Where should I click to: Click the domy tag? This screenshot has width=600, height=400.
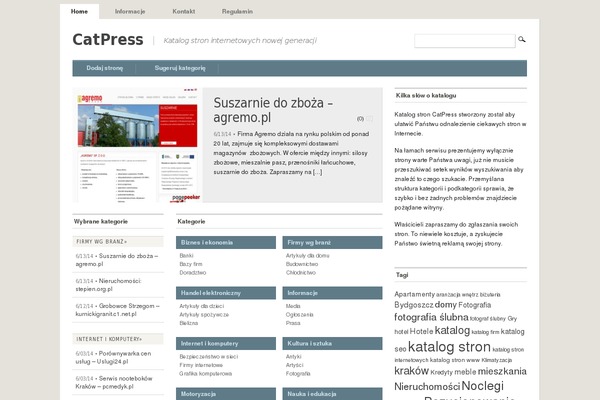point(446,305)
